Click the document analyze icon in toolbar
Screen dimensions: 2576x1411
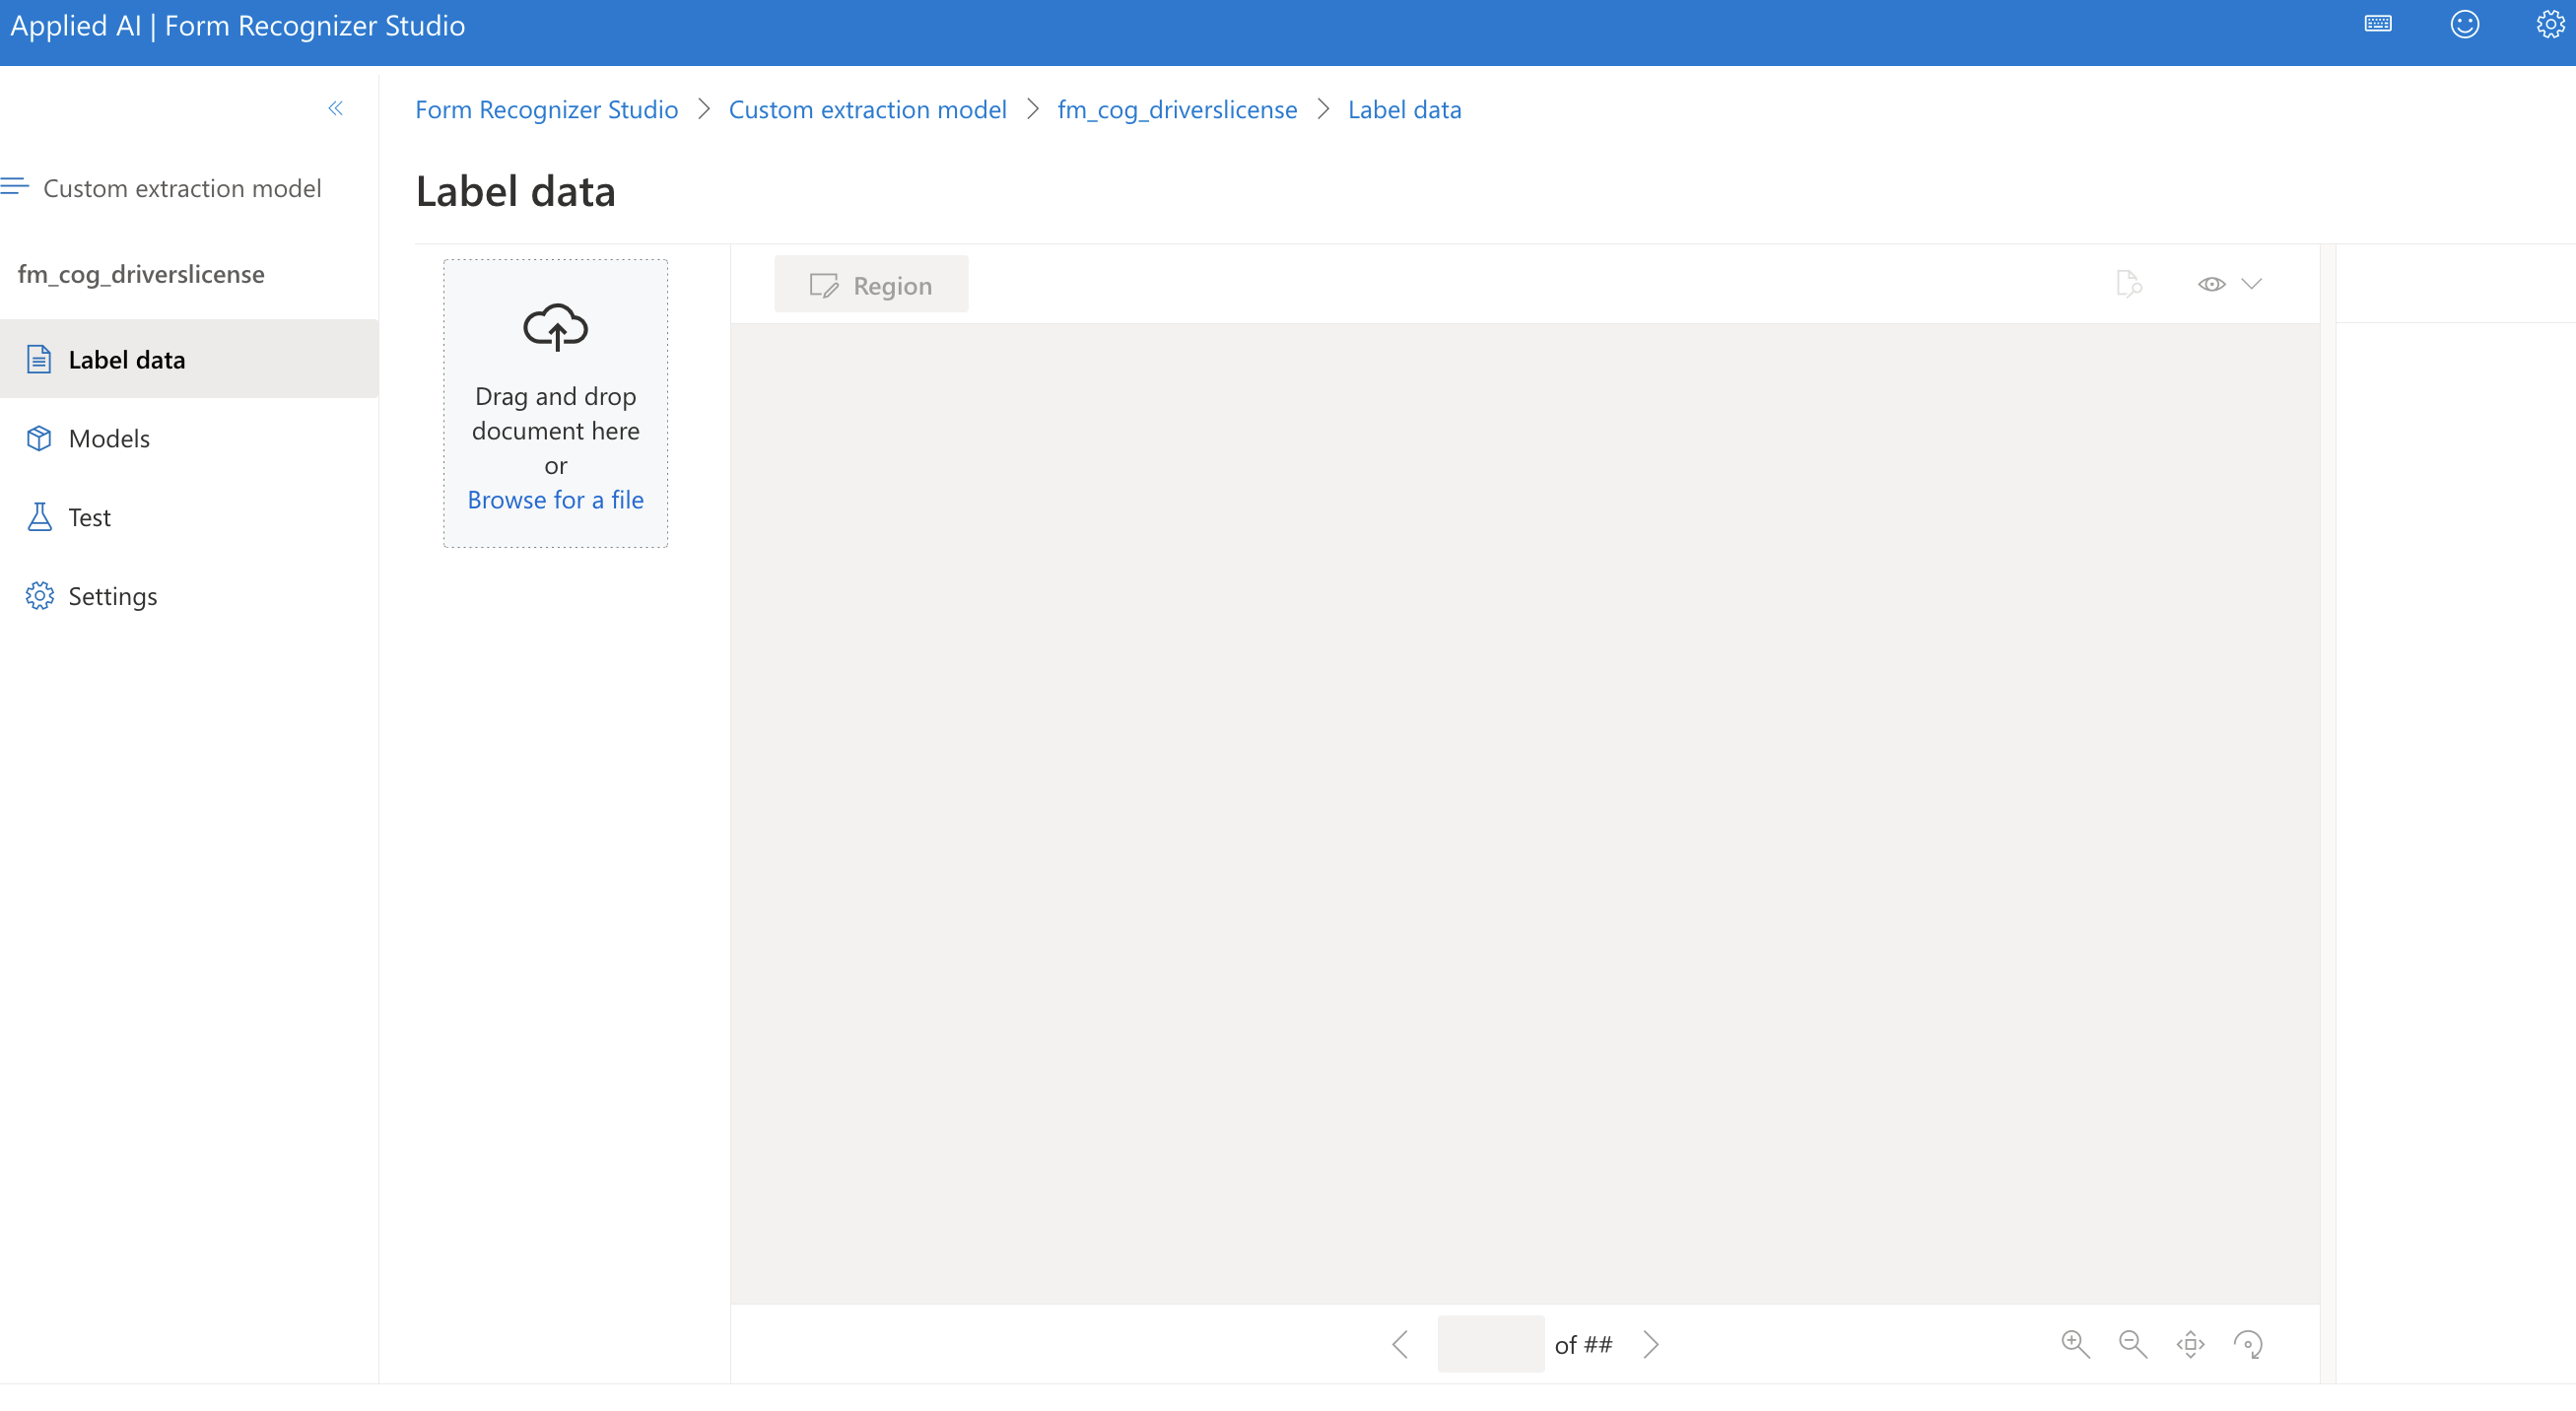tap(2128, 284)
